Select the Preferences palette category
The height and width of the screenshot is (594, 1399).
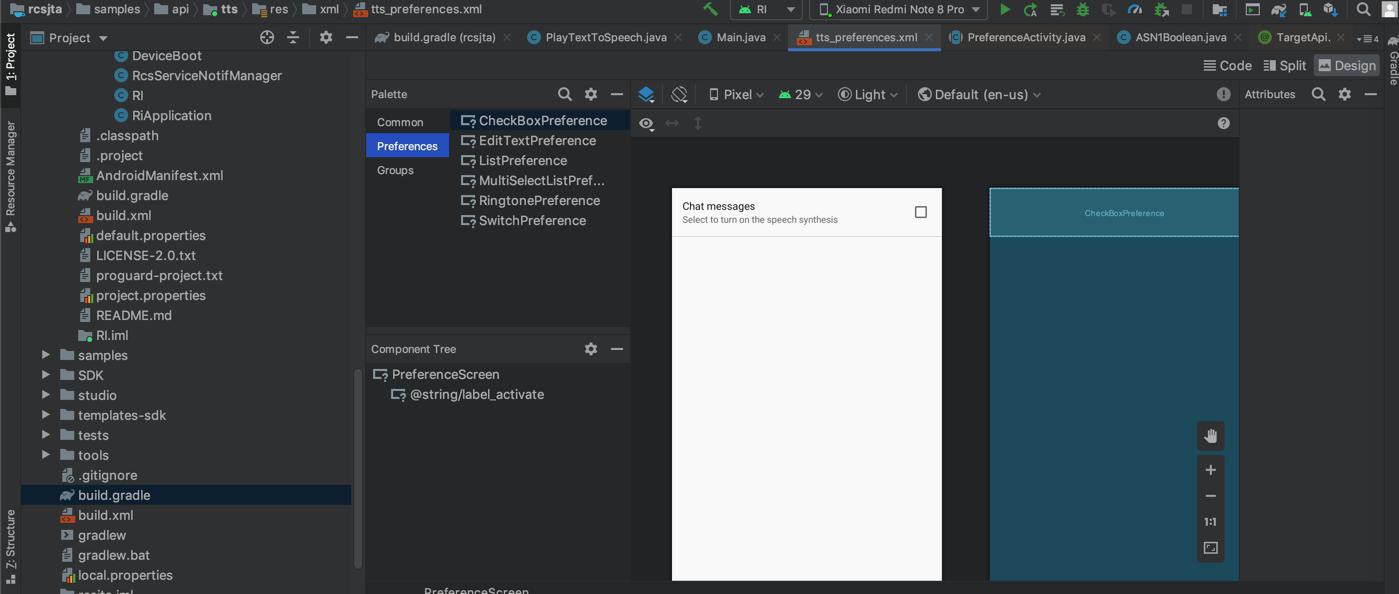click(407, 146)
